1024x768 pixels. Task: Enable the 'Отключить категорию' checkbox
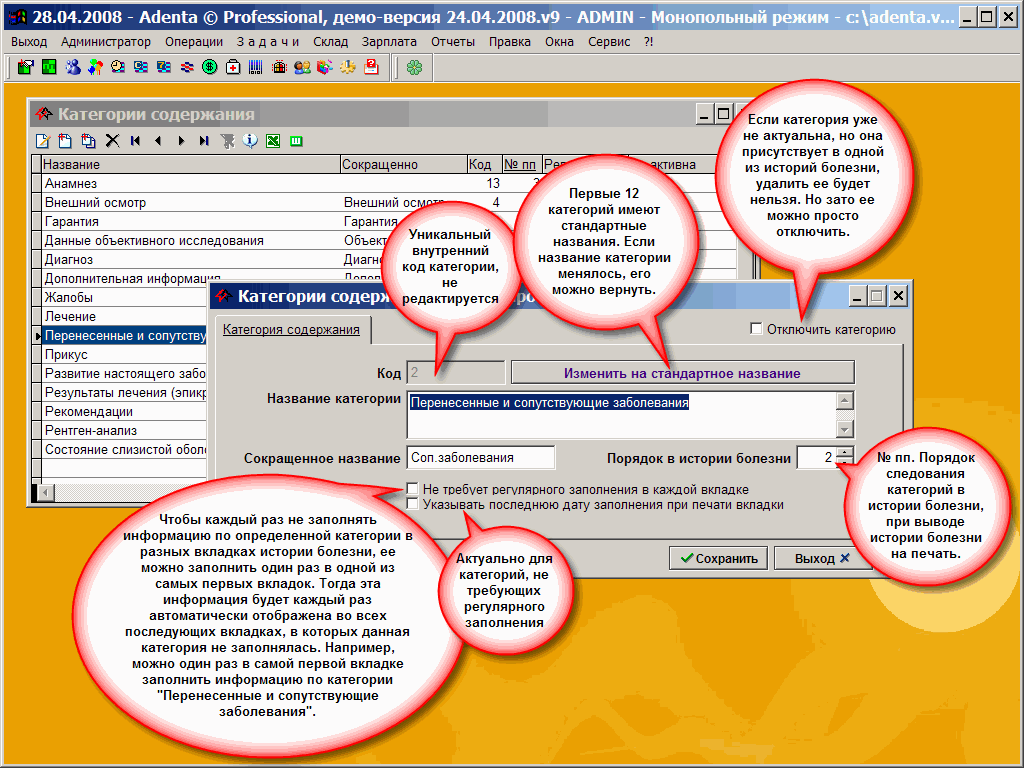[x=757, y=329]
